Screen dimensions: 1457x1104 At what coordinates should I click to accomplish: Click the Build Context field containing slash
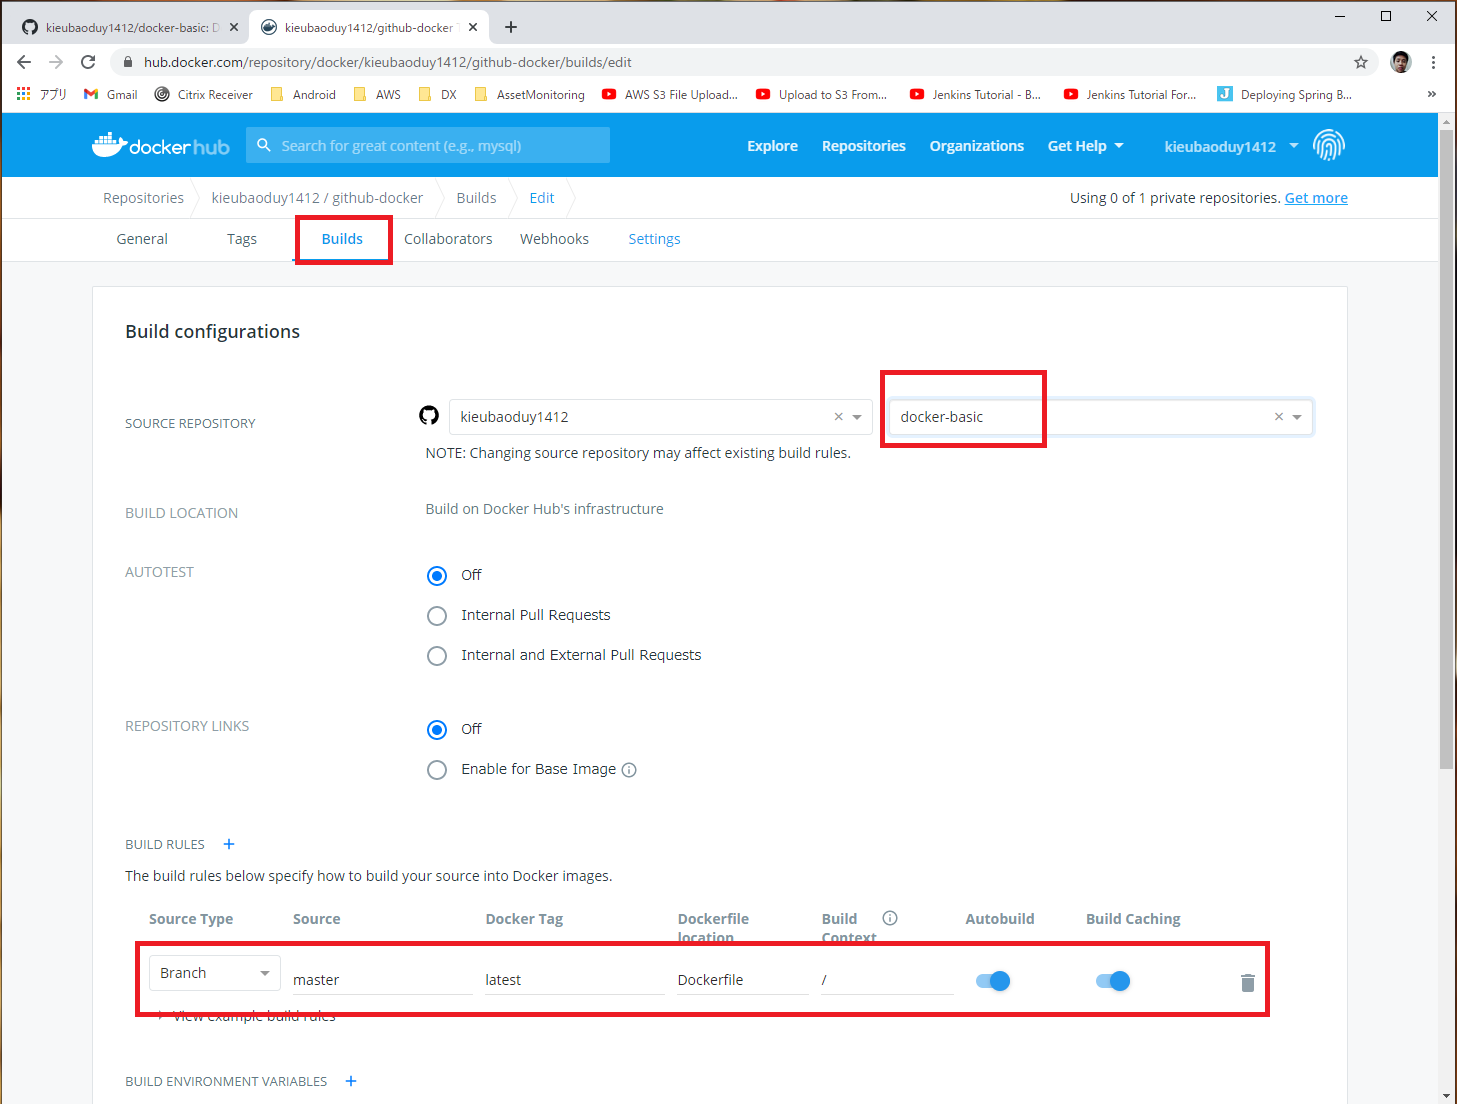[887, 980]
